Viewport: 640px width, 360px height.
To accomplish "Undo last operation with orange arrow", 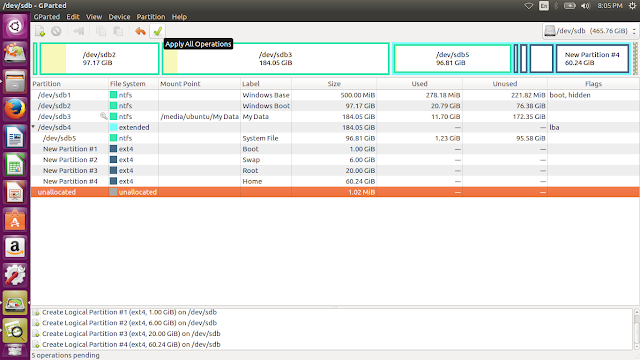I will click(x=140, y=31).
